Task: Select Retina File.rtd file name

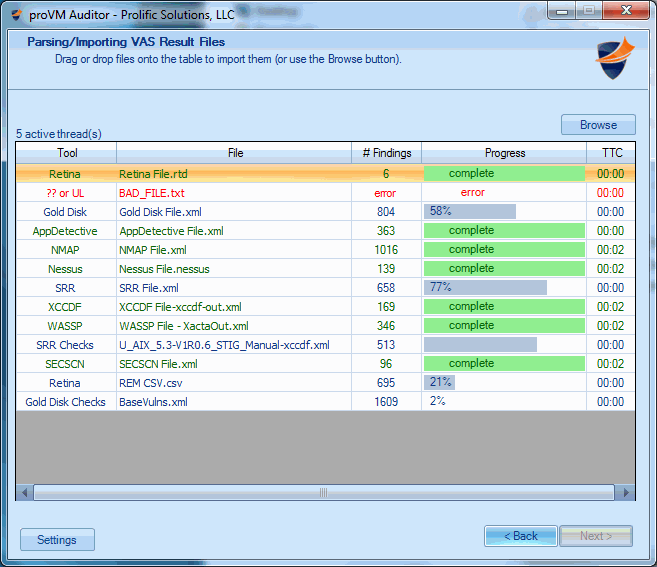Action: click(153, 174)
